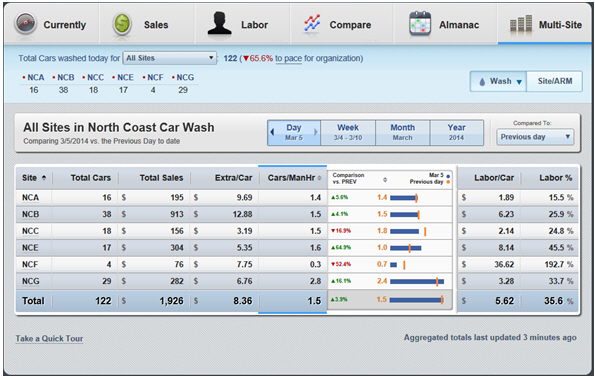Open the Currently tab
Image resolution: width=595 pixels, height=378 pixels.
coord(51,24)
